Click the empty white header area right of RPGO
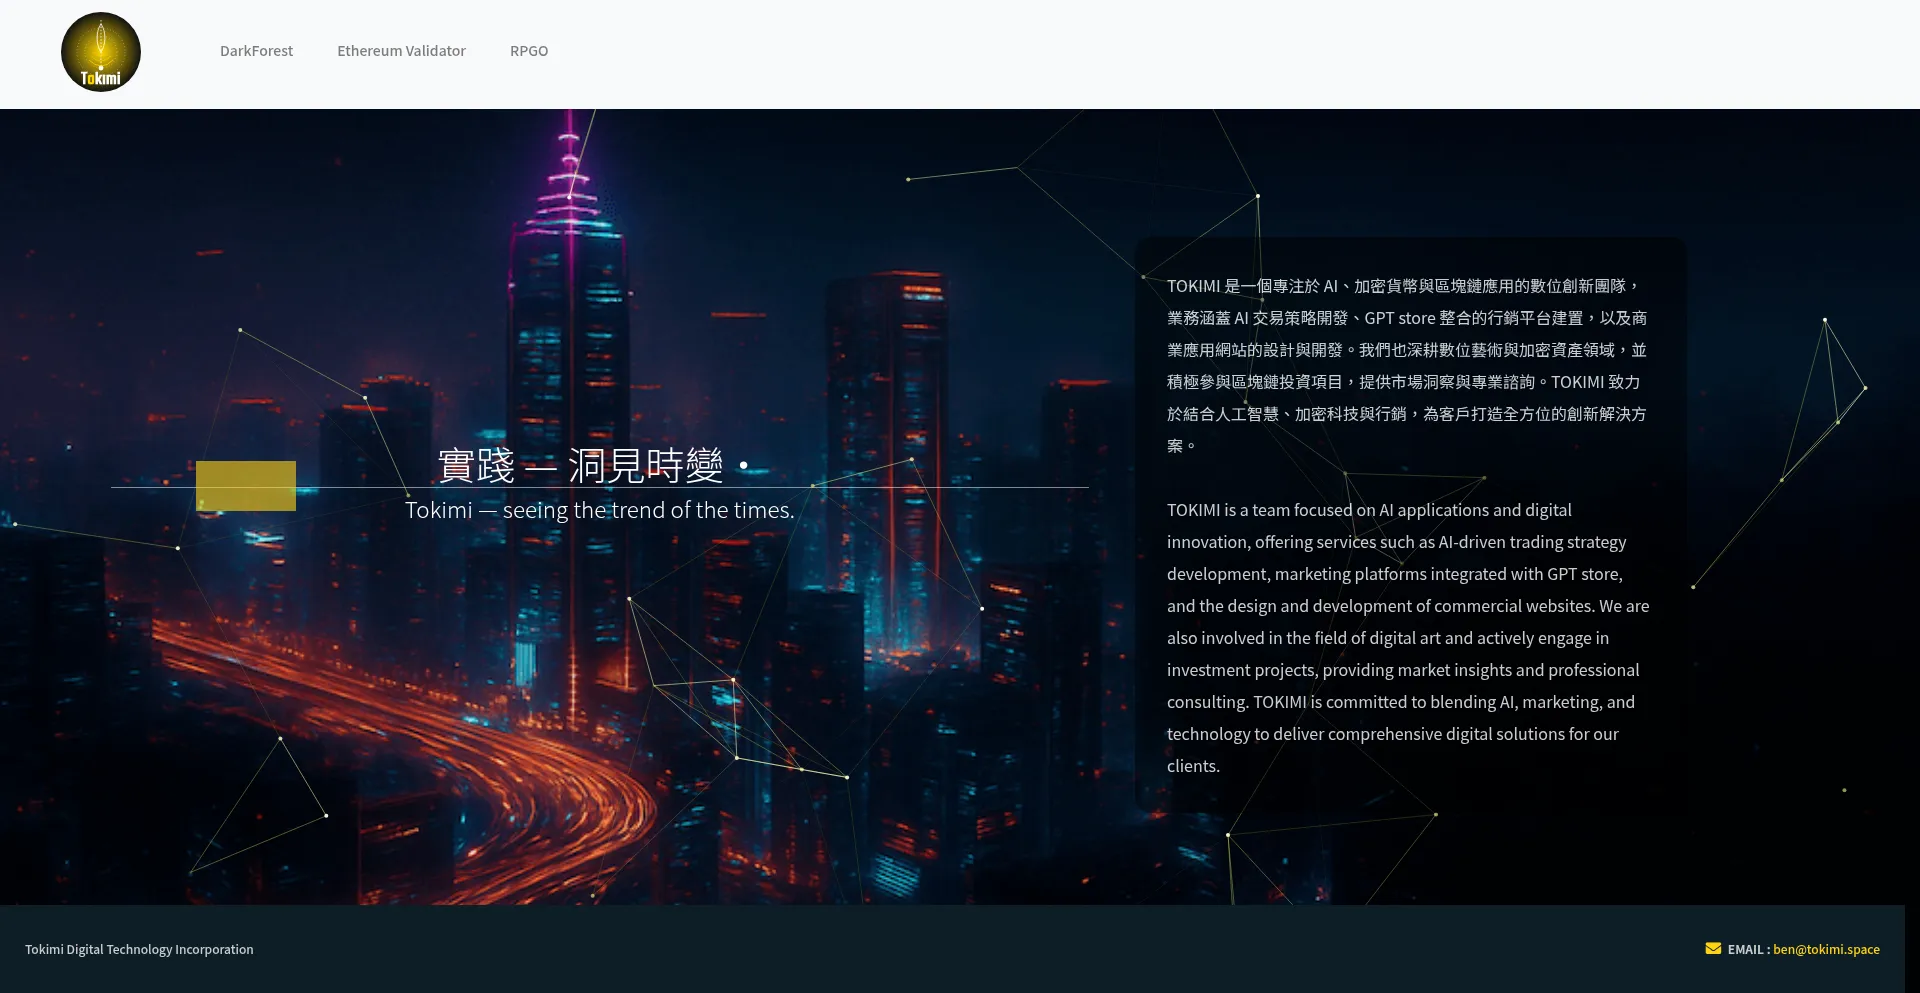The width and height of the screenshot is (1920, 993). pyautogui.click(x=1200, y=52)
